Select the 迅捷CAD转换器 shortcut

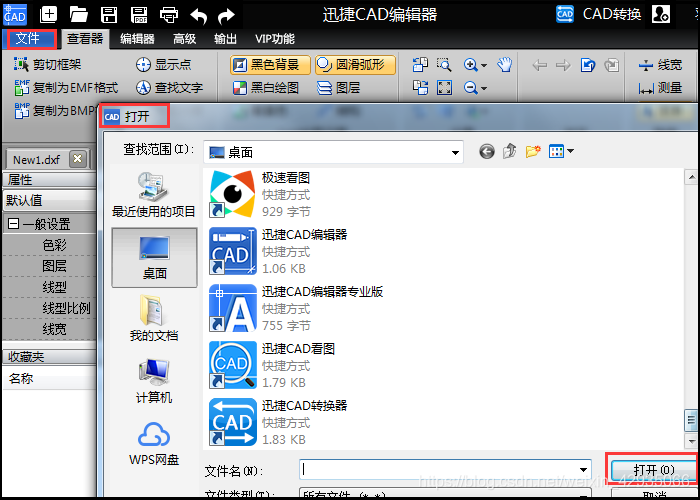(278, 422)
